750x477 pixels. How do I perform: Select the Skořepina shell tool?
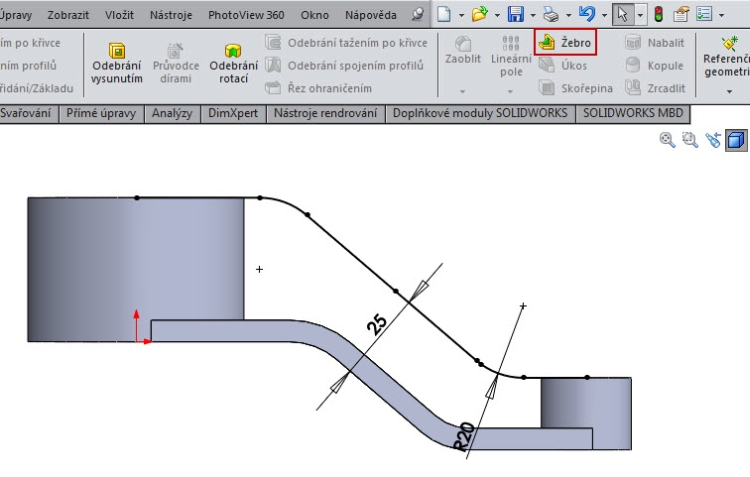click(576, 88)
